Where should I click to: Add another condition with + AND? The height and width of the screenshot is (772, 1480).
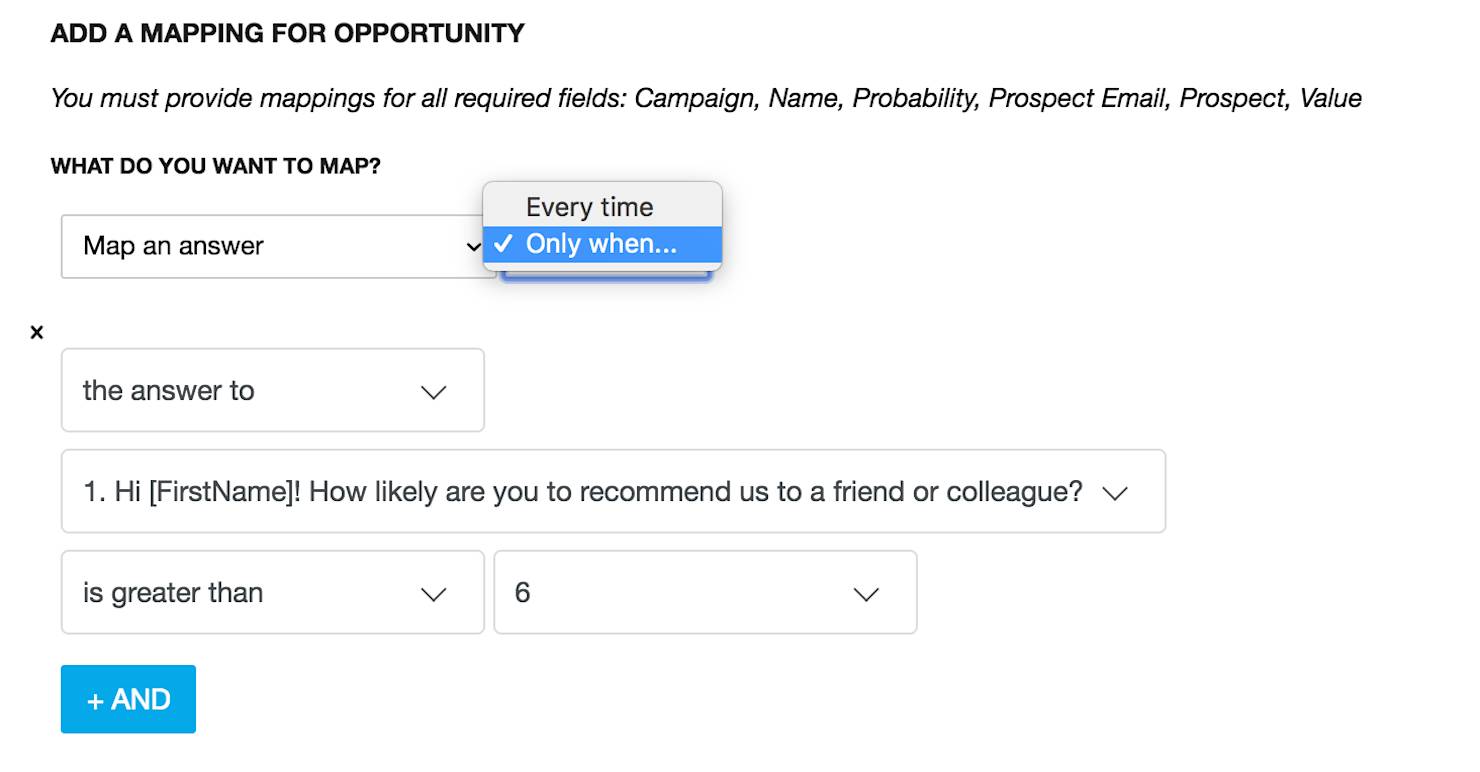coord(128,699)
